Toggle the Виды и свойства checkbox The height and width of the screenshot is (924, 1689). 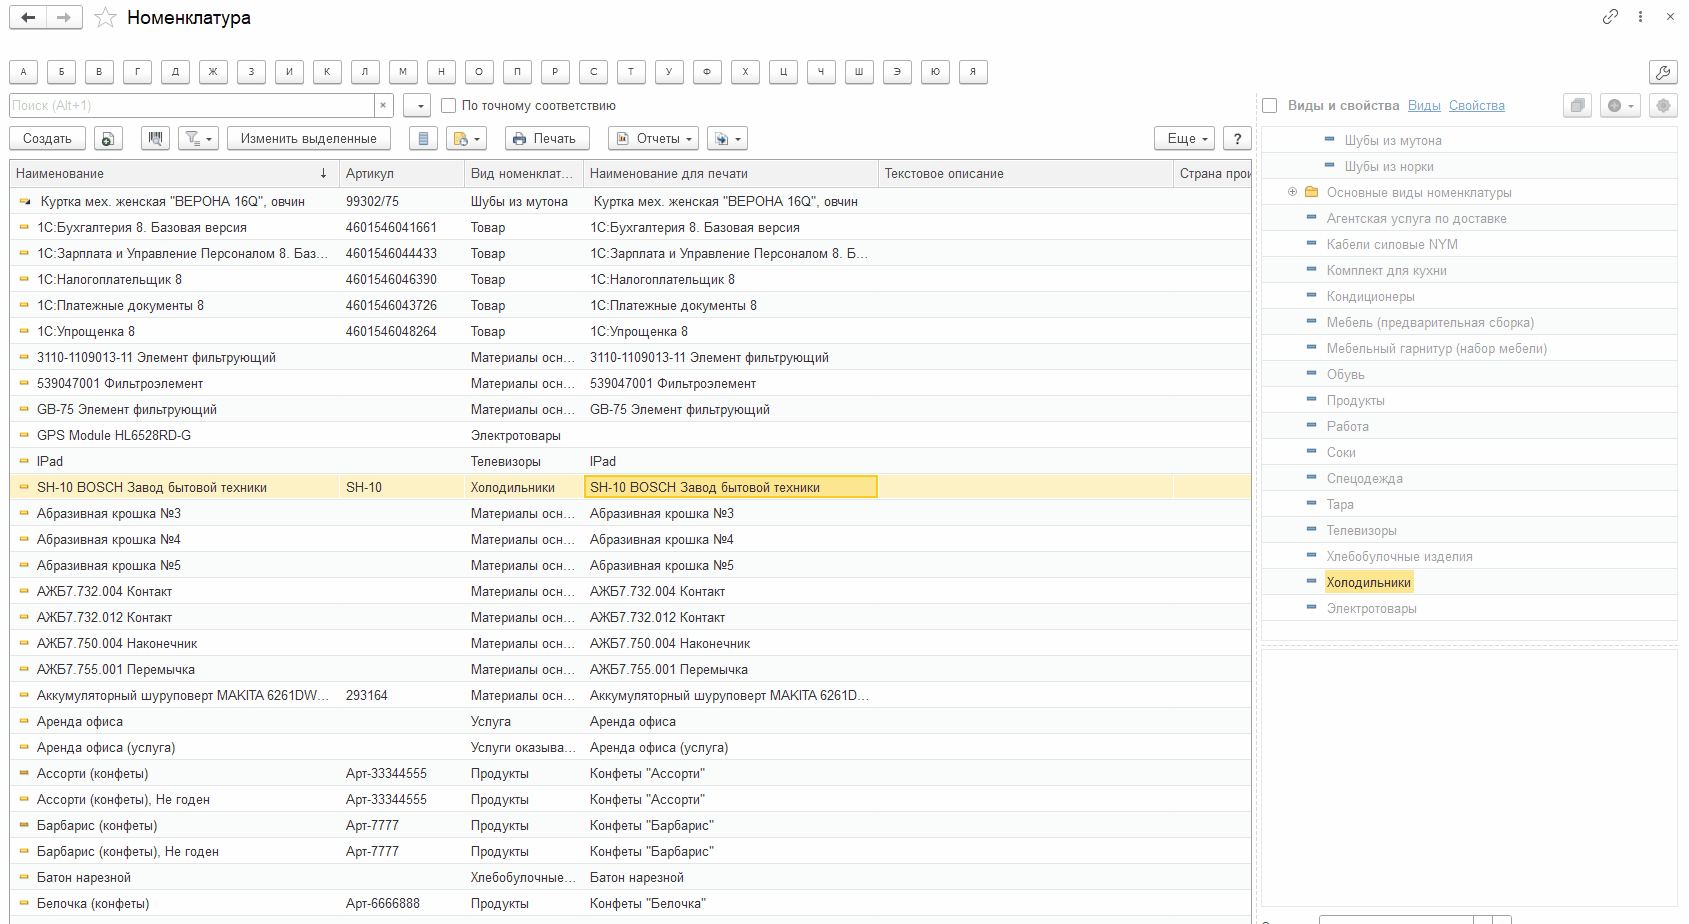1270,106
